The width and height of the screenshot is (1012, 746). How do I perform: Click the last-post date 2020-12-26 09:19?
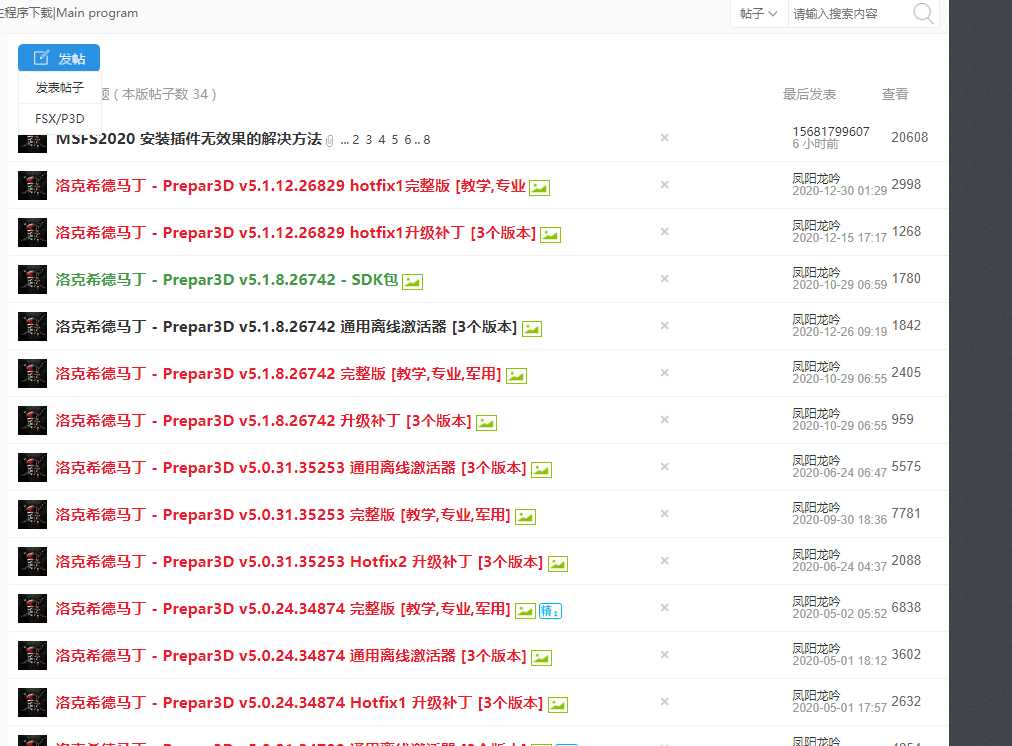(840, 332)
